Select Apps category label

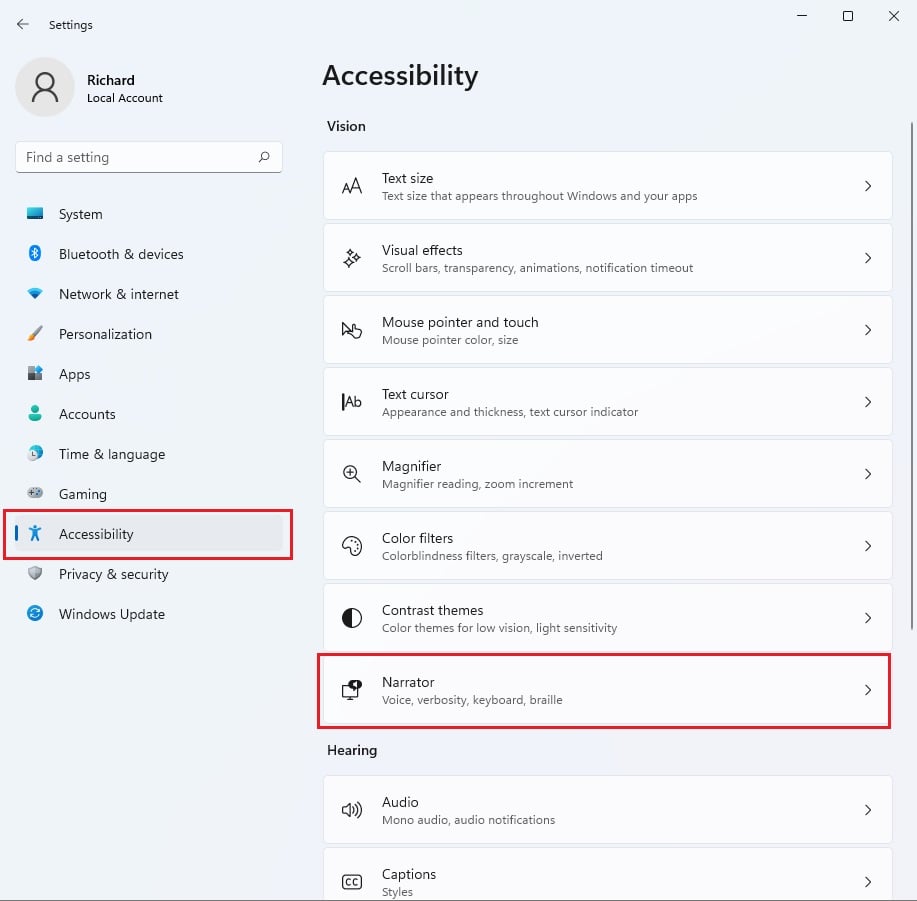point(74,374)
